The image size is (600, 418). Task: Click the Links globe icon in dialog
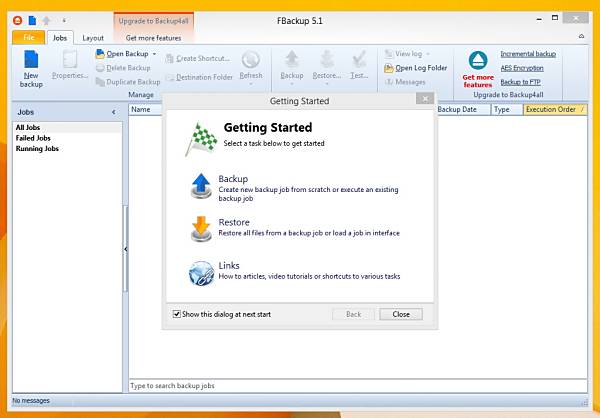coord(201,273)
